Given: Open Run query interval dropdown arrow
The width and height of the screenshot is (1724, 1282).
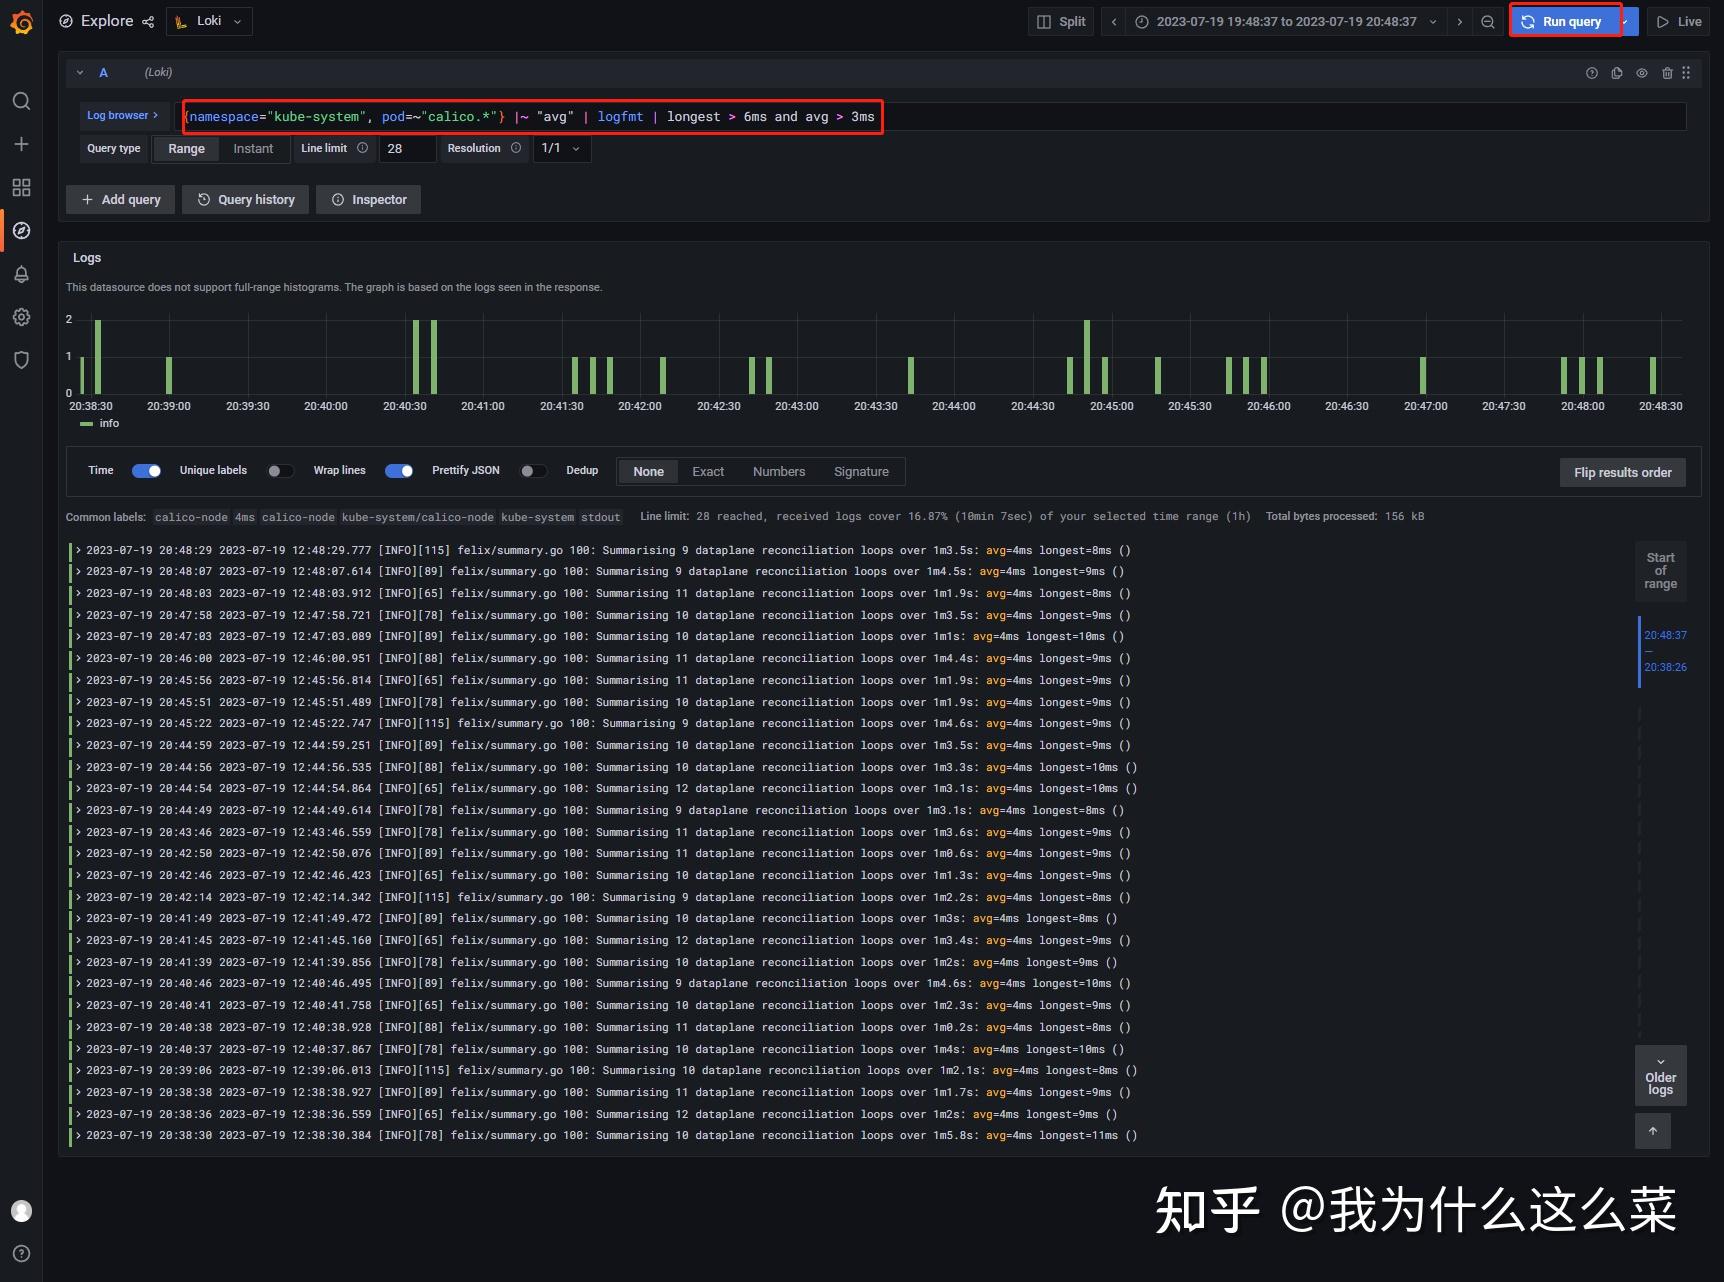Looking at the screenshot, I should 1629,22.
